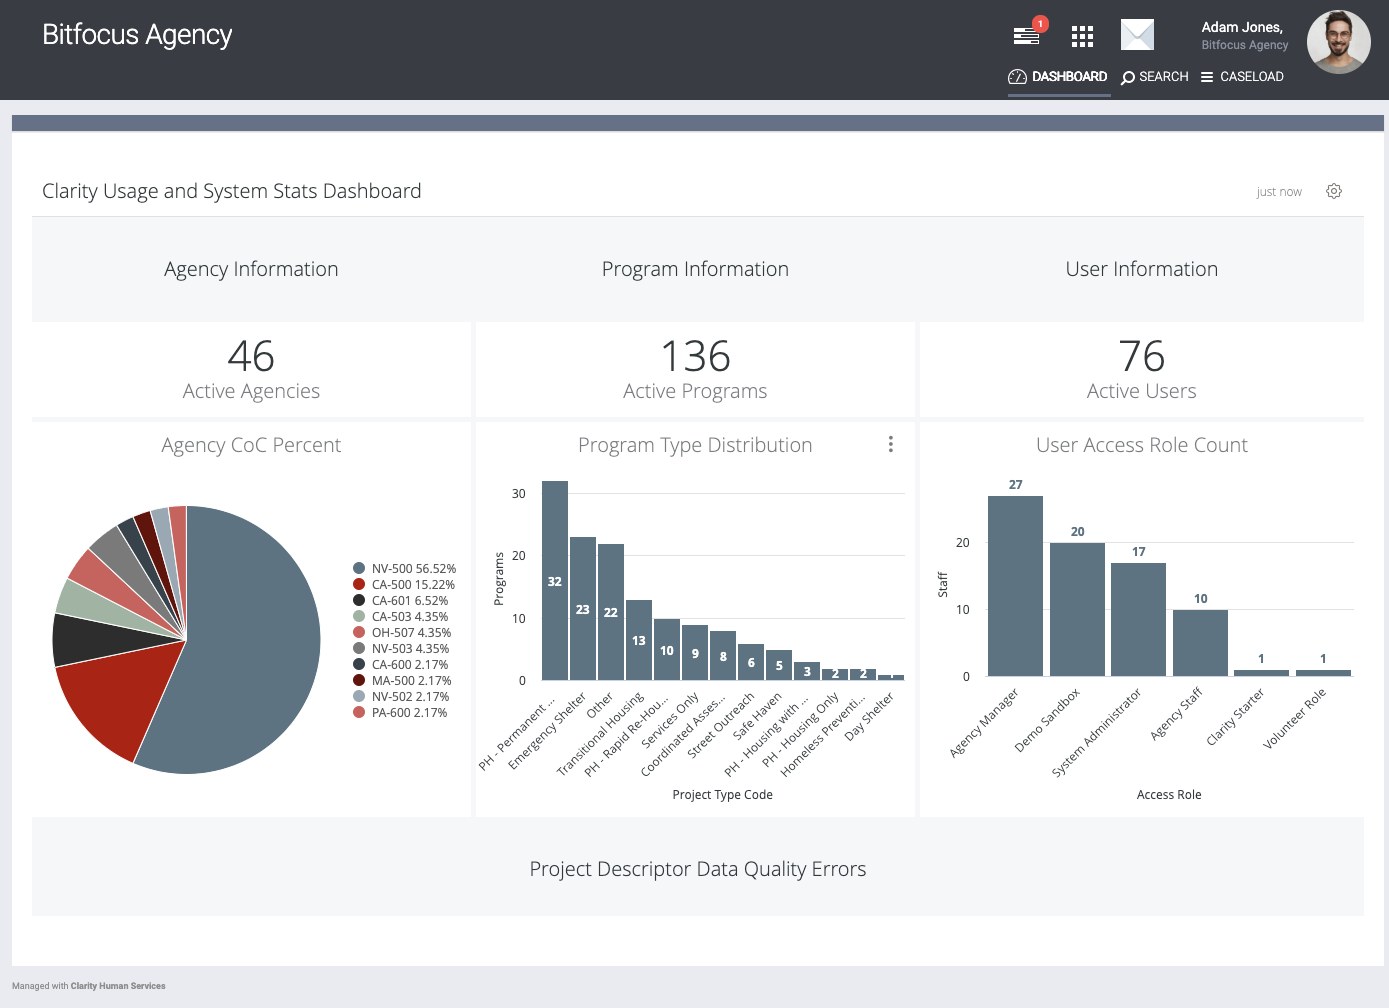Image resolution: width=1389 pixels, height=1008 pixels.
Task: Click the 'just now' refresh timestamp
Action: click(1279, 192)
